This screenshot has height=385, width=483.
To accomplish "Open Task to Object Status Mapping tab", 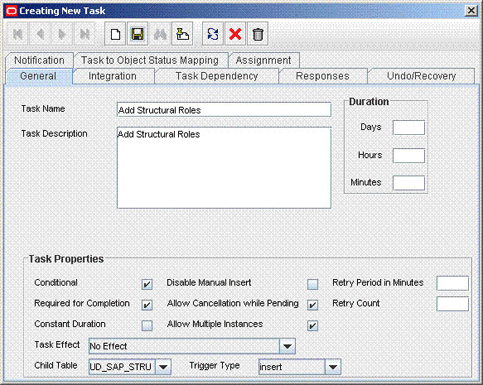I will coord(150,60).
